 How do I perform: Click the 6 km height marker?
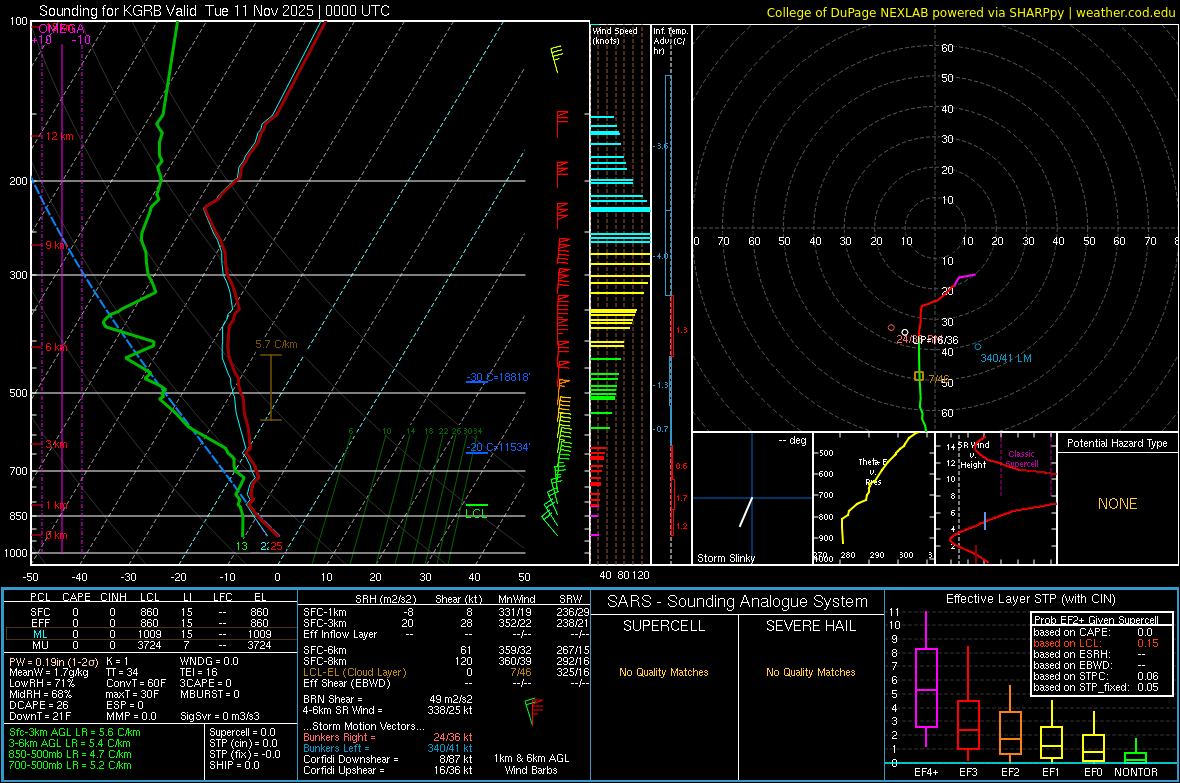56,347
